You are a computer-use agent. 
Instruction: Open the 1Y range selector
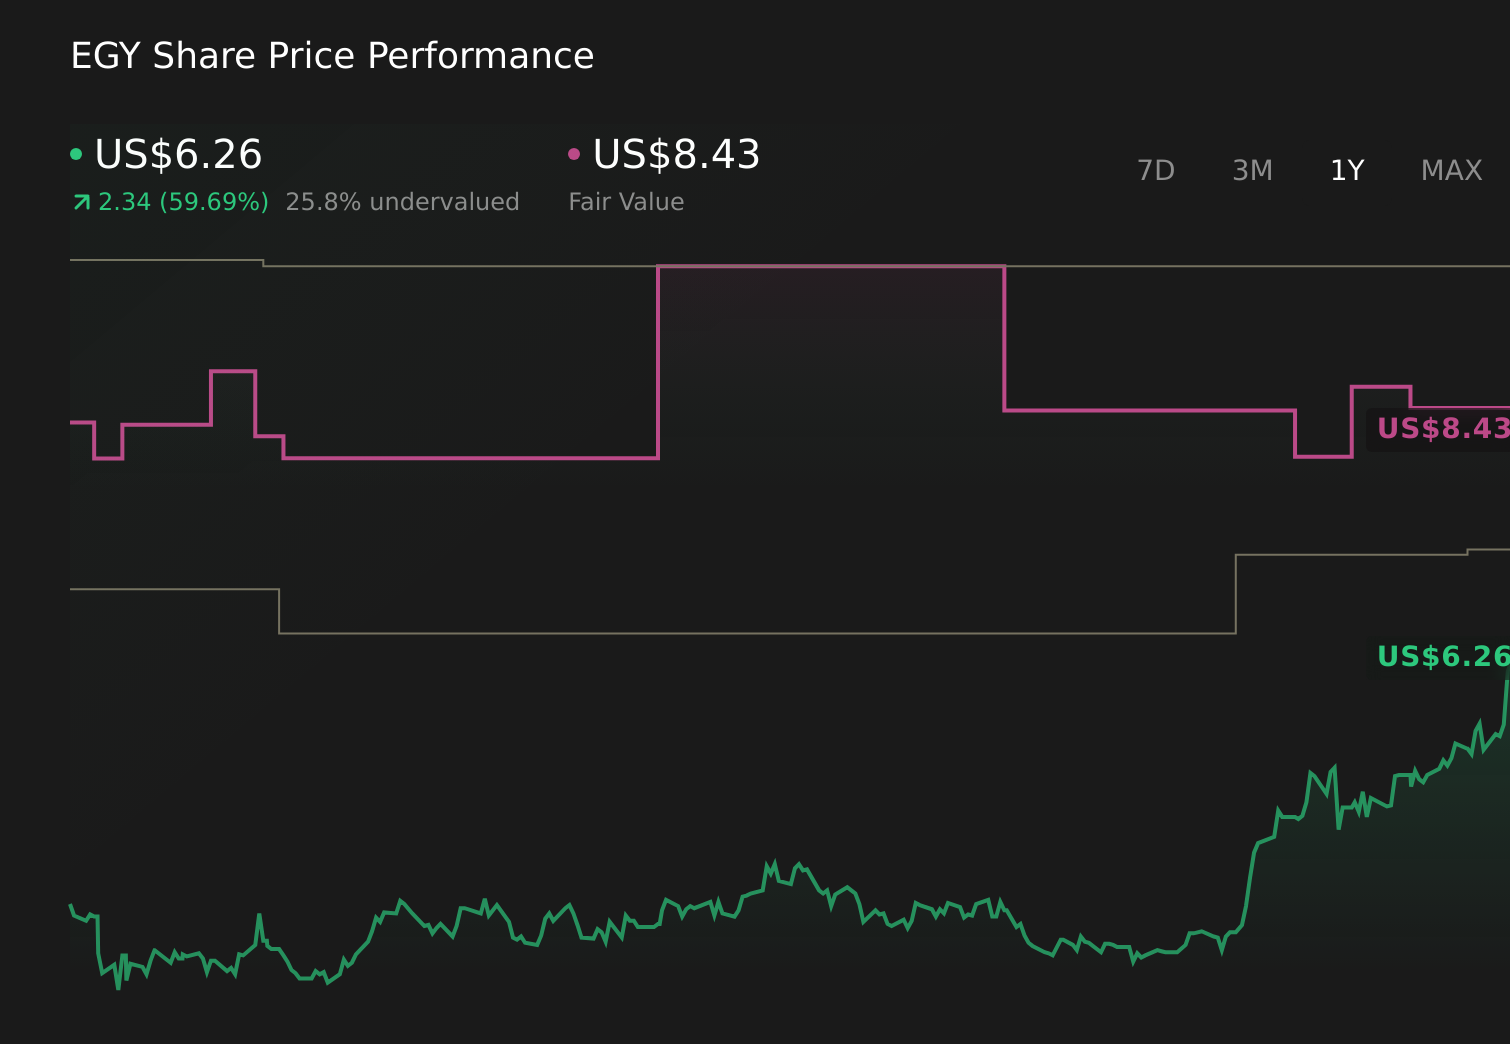click(x=1346, y=170)
